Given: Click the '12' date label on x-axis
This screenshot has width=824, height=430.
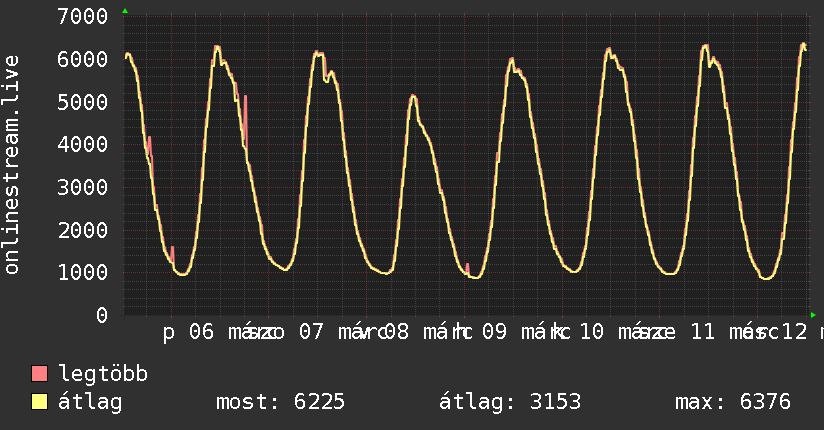Looking at the screenshot, I should tap(794, 332).
